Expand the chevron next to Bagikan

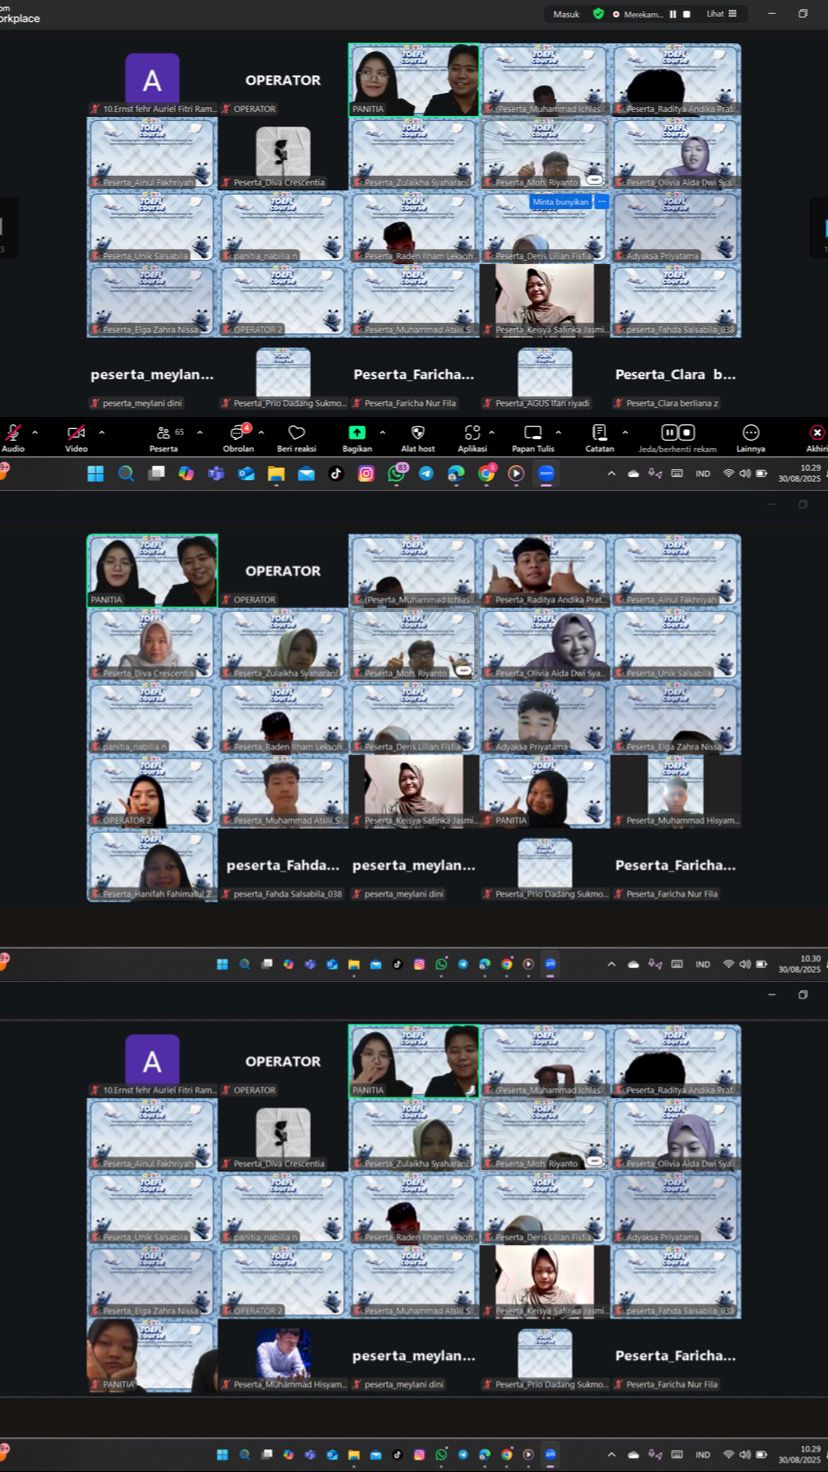click(382, 433)
